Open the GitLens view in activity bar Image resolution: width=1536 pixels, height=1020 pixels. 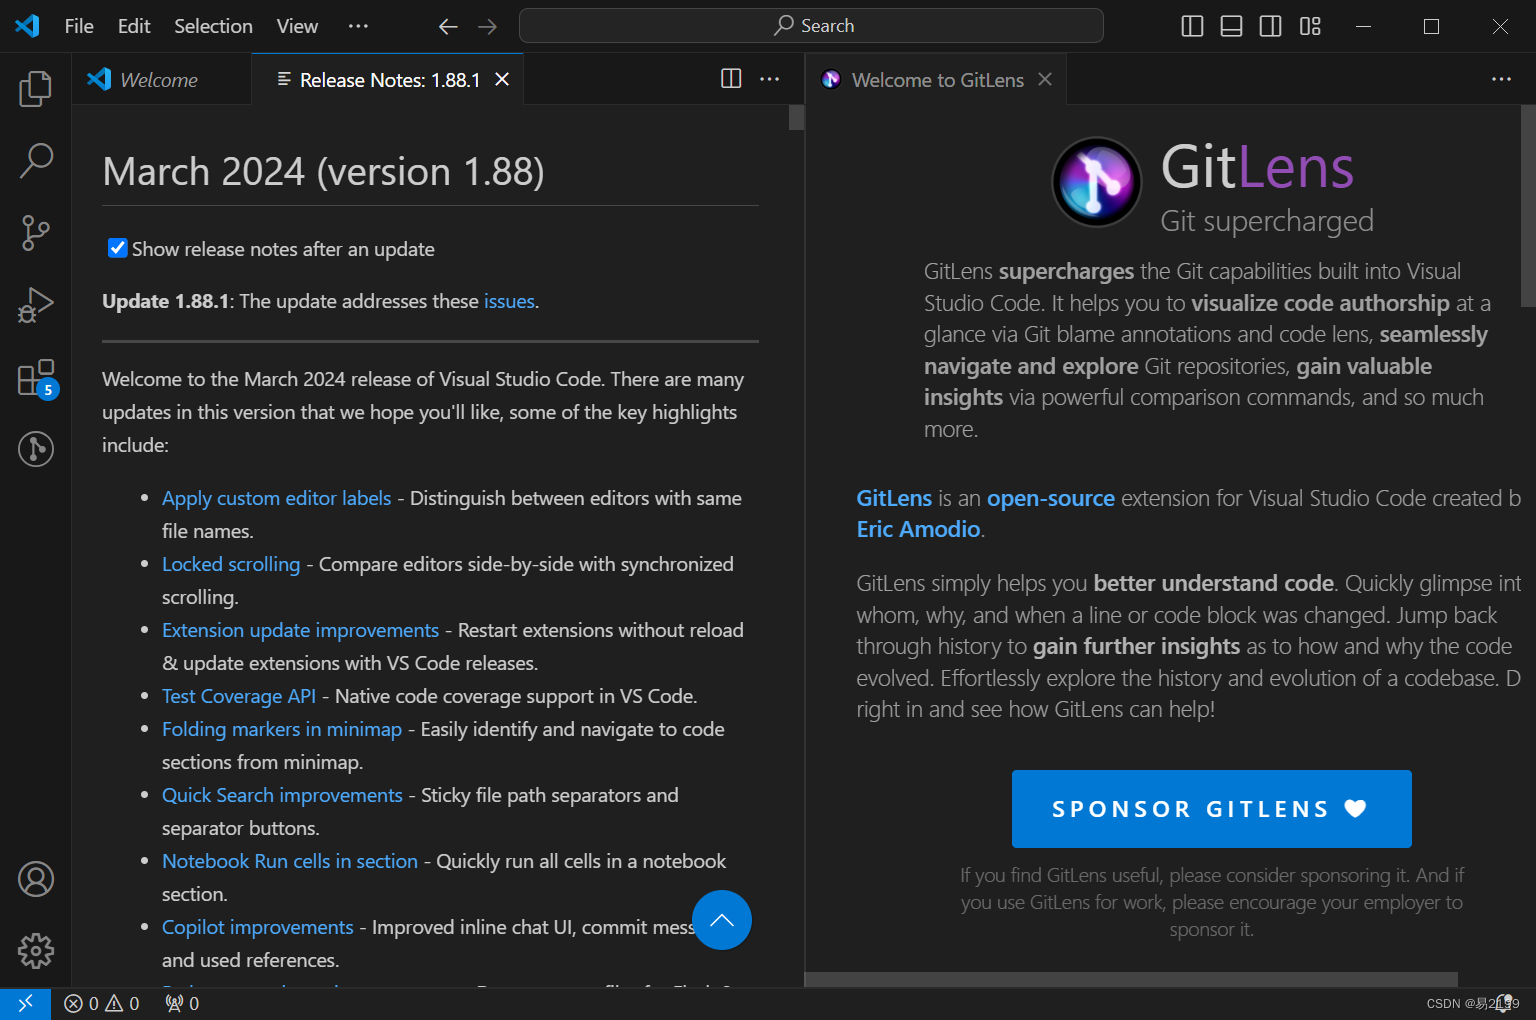(35, 448)
